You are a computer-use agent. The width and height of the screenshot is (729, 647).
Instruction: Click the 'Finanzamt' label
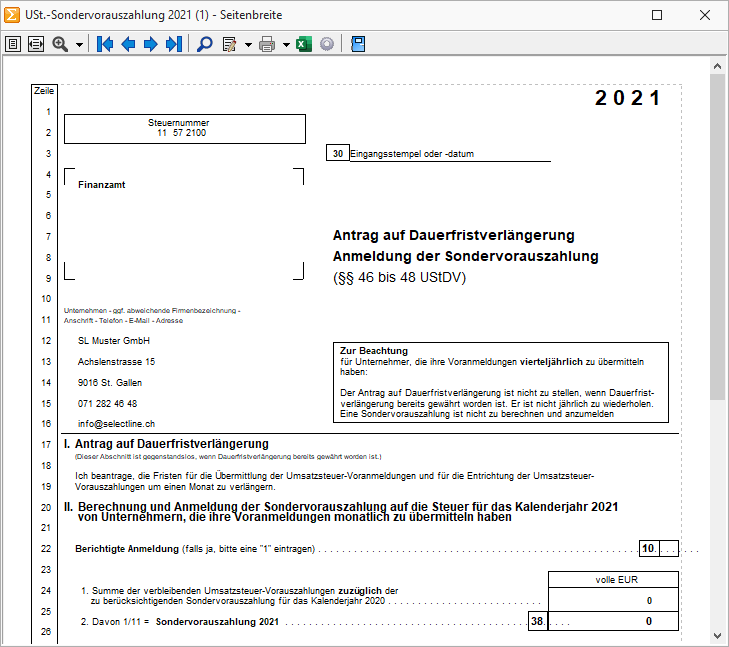tap(101, 185)
